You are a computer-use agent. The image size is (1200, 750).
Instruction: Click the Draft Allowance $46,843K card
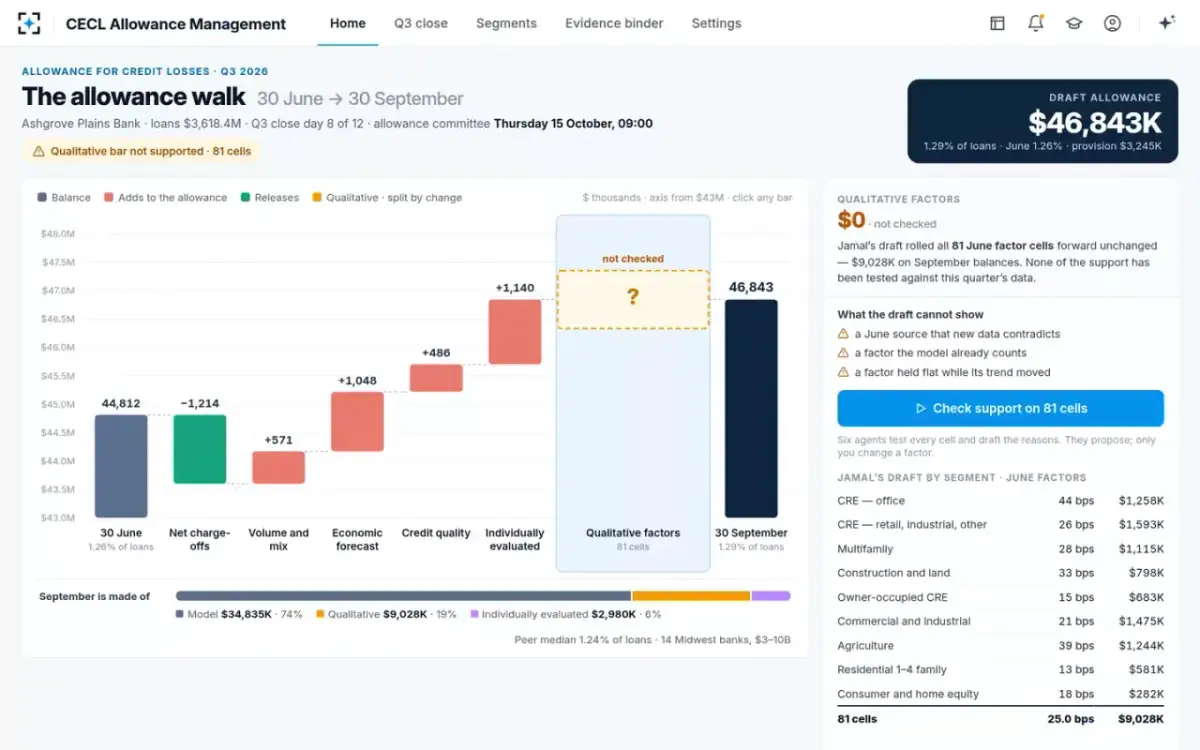pos(1042,121)
